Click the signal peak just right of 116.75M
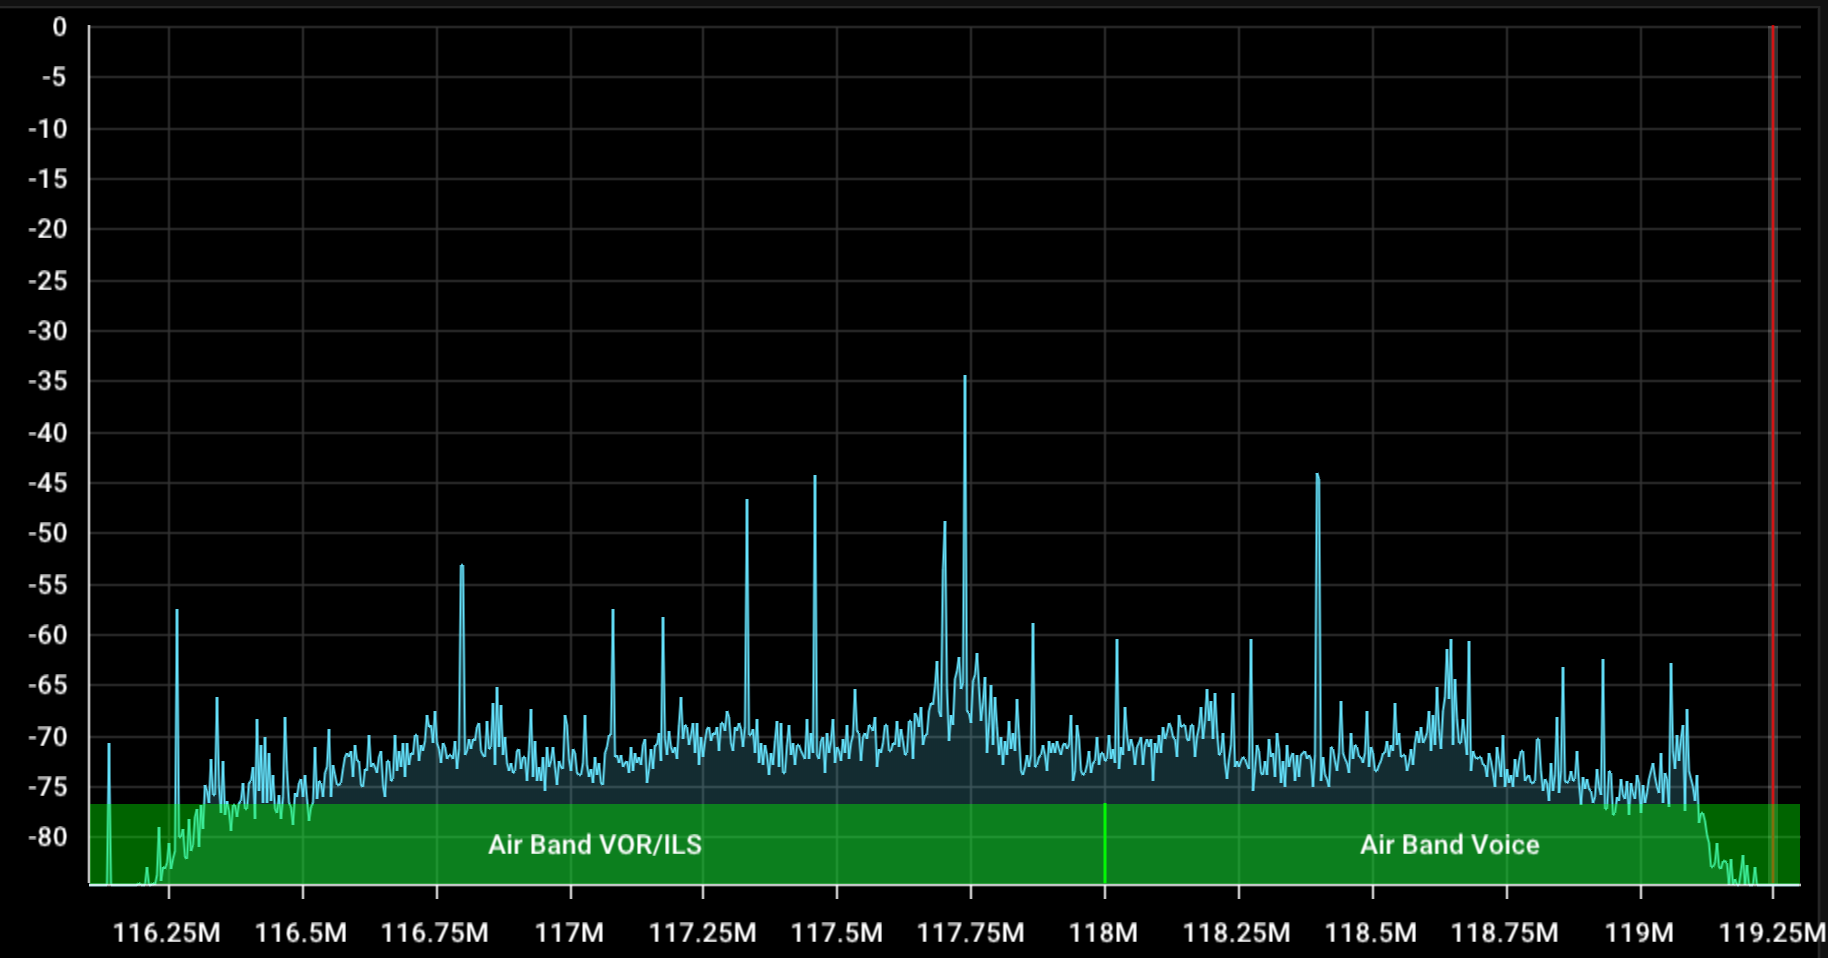Viewport: 1828px width, 958px height. [462, 569]
